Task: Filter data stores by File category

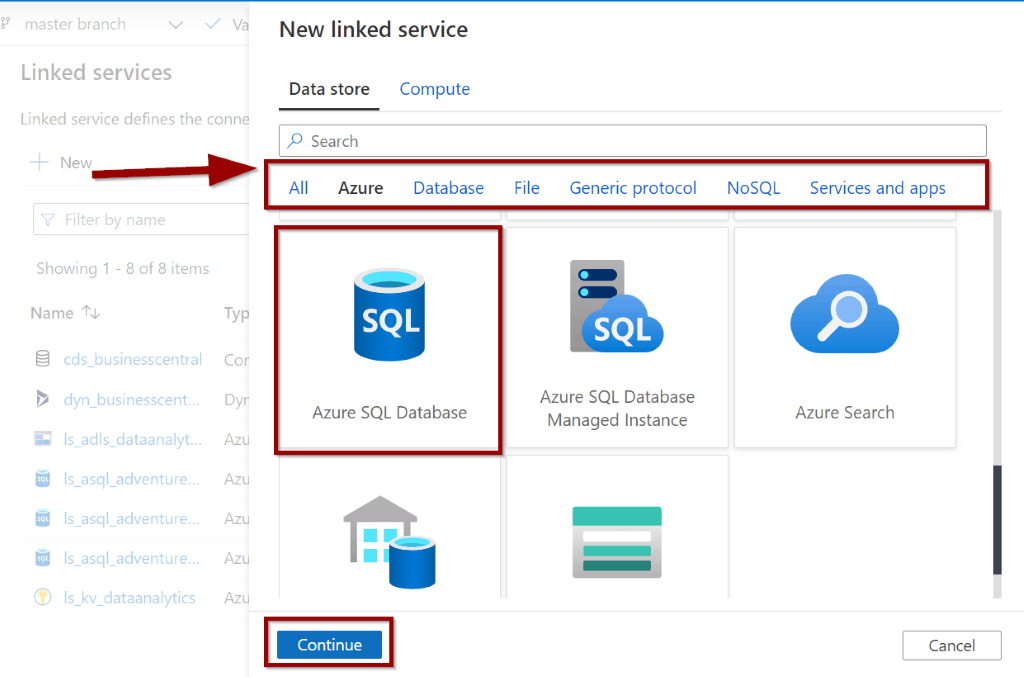Action: [526, 188]
